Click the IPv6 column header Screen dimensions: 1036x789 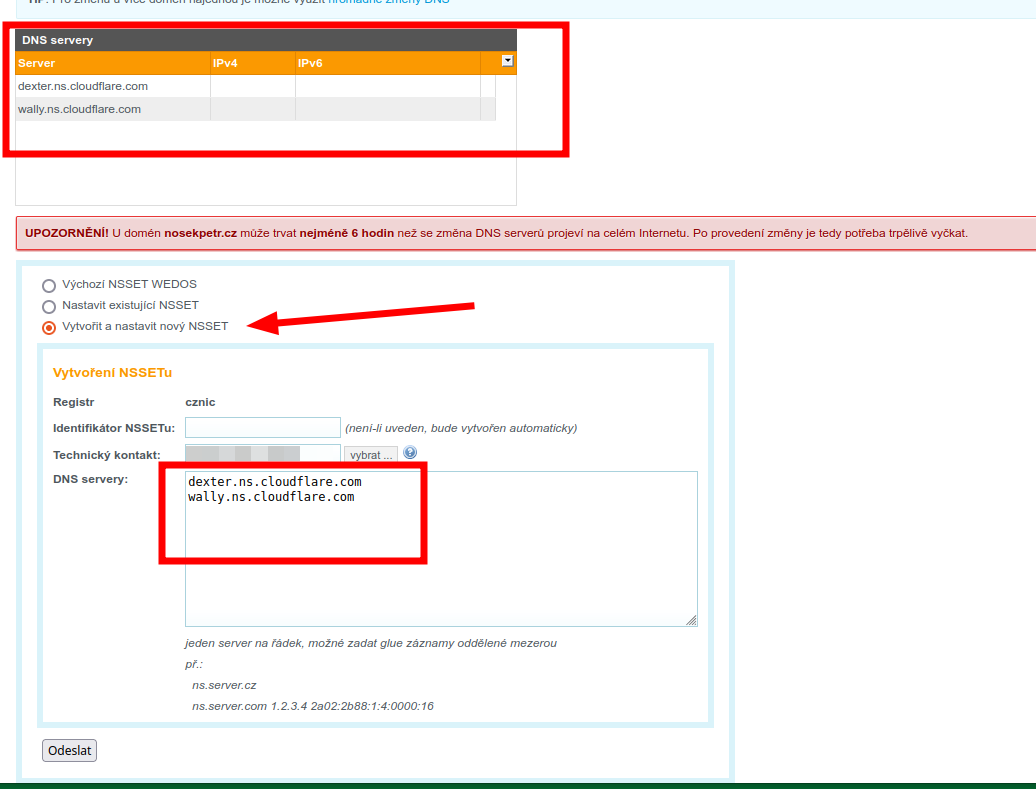[387, 63]
